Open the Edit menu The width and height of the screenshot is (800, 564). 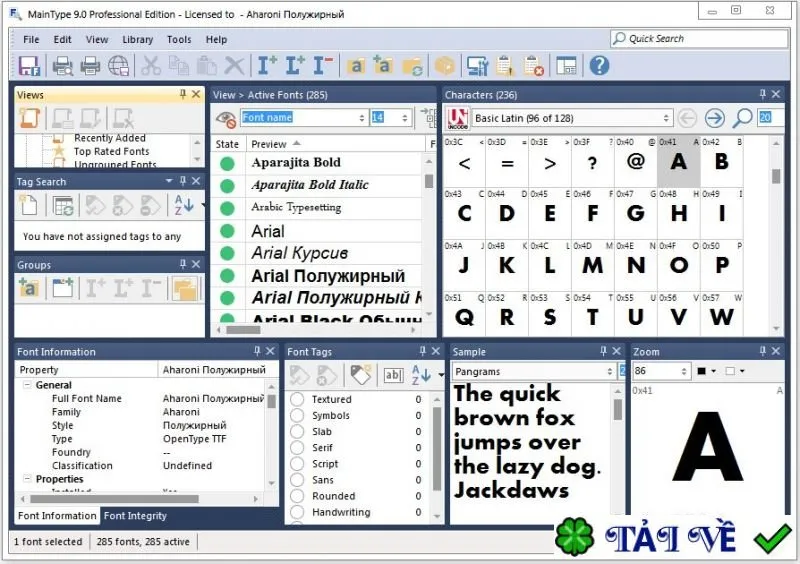(x=62, y=39)
